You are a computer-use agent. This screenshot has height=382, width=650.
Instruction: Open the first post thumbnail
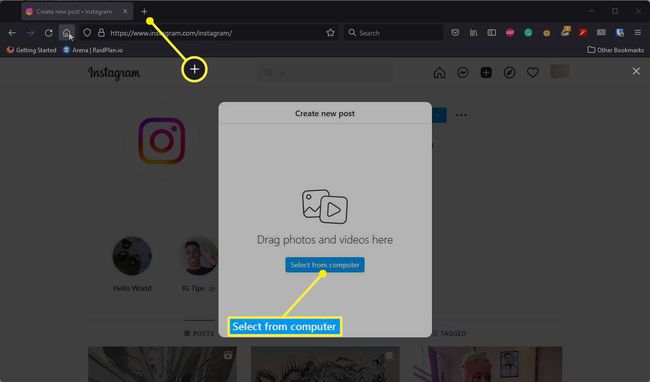(x=162, y=364)
